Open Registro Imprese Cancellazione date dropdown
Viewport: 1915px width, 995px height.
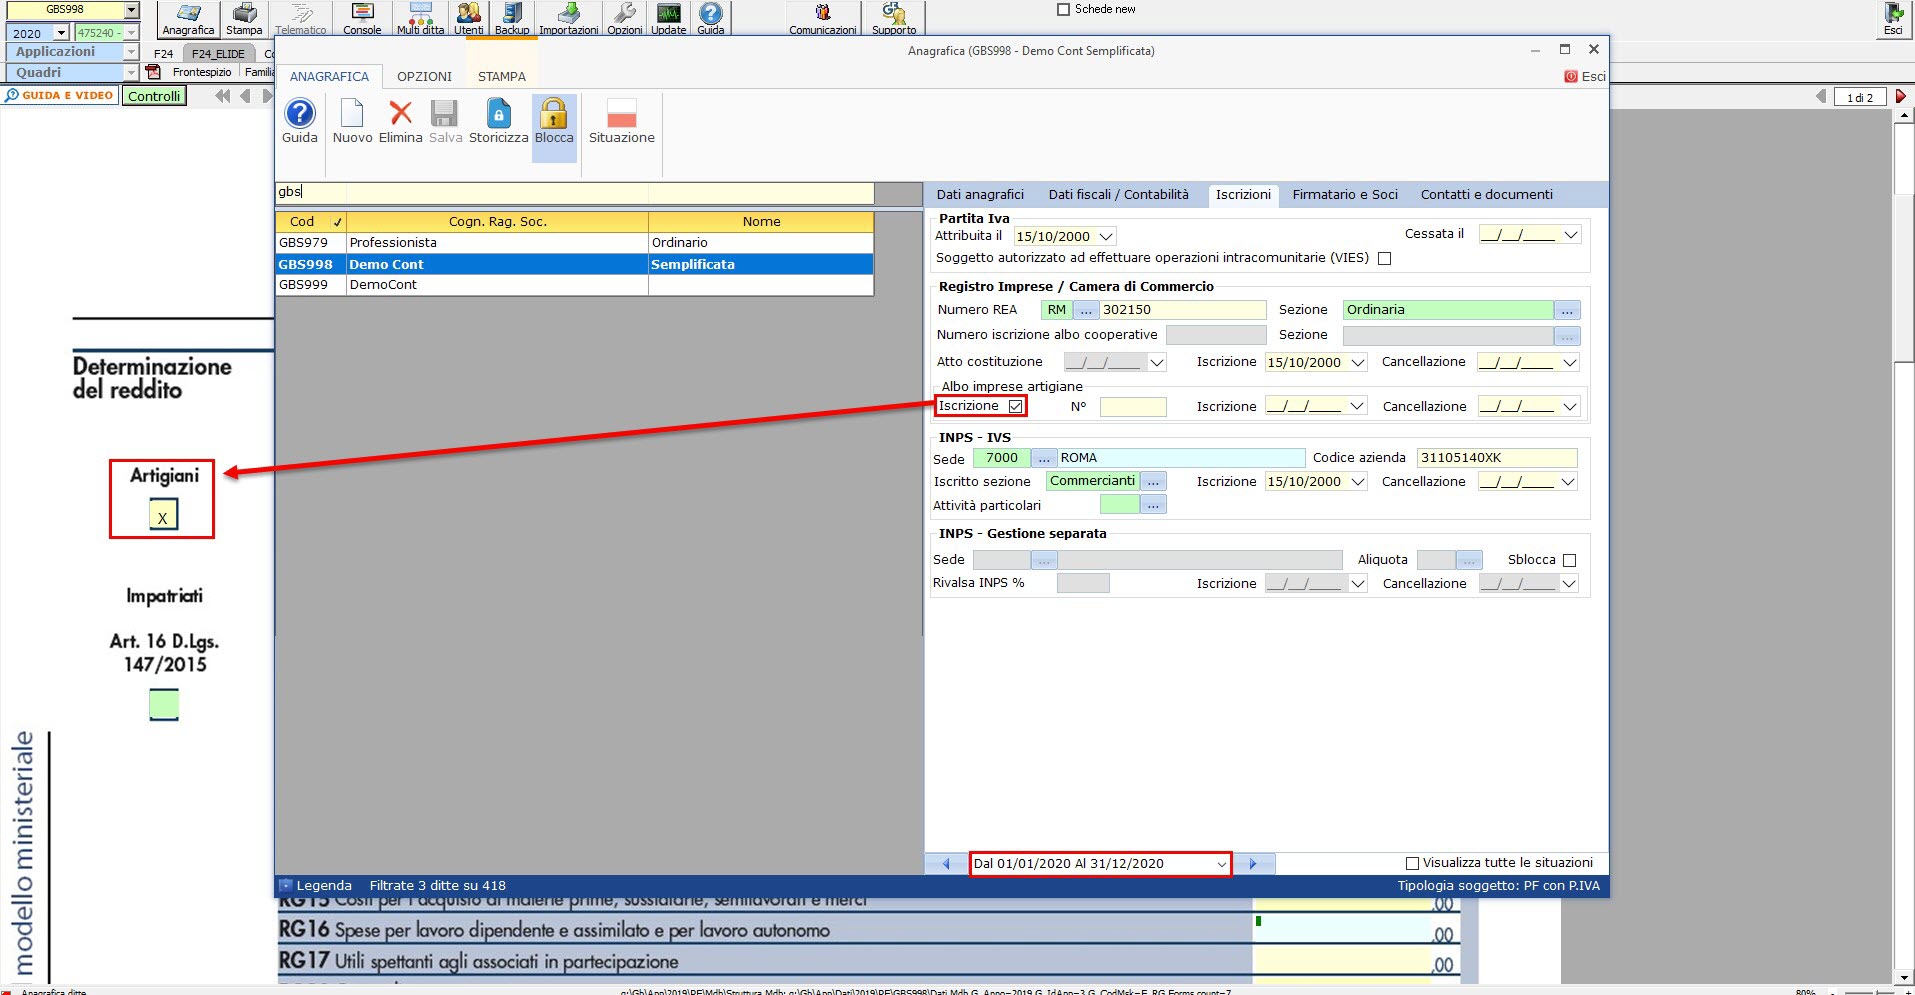coord(1570,363)
